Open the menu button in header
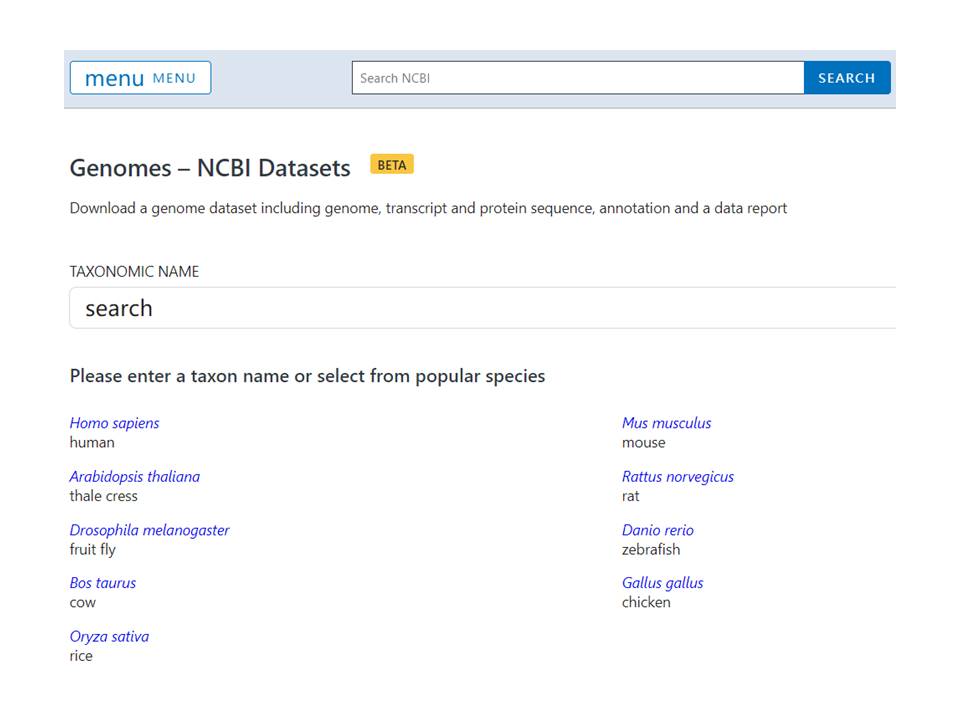The height and width of the screenshot is (720, 960). [140, 78]
